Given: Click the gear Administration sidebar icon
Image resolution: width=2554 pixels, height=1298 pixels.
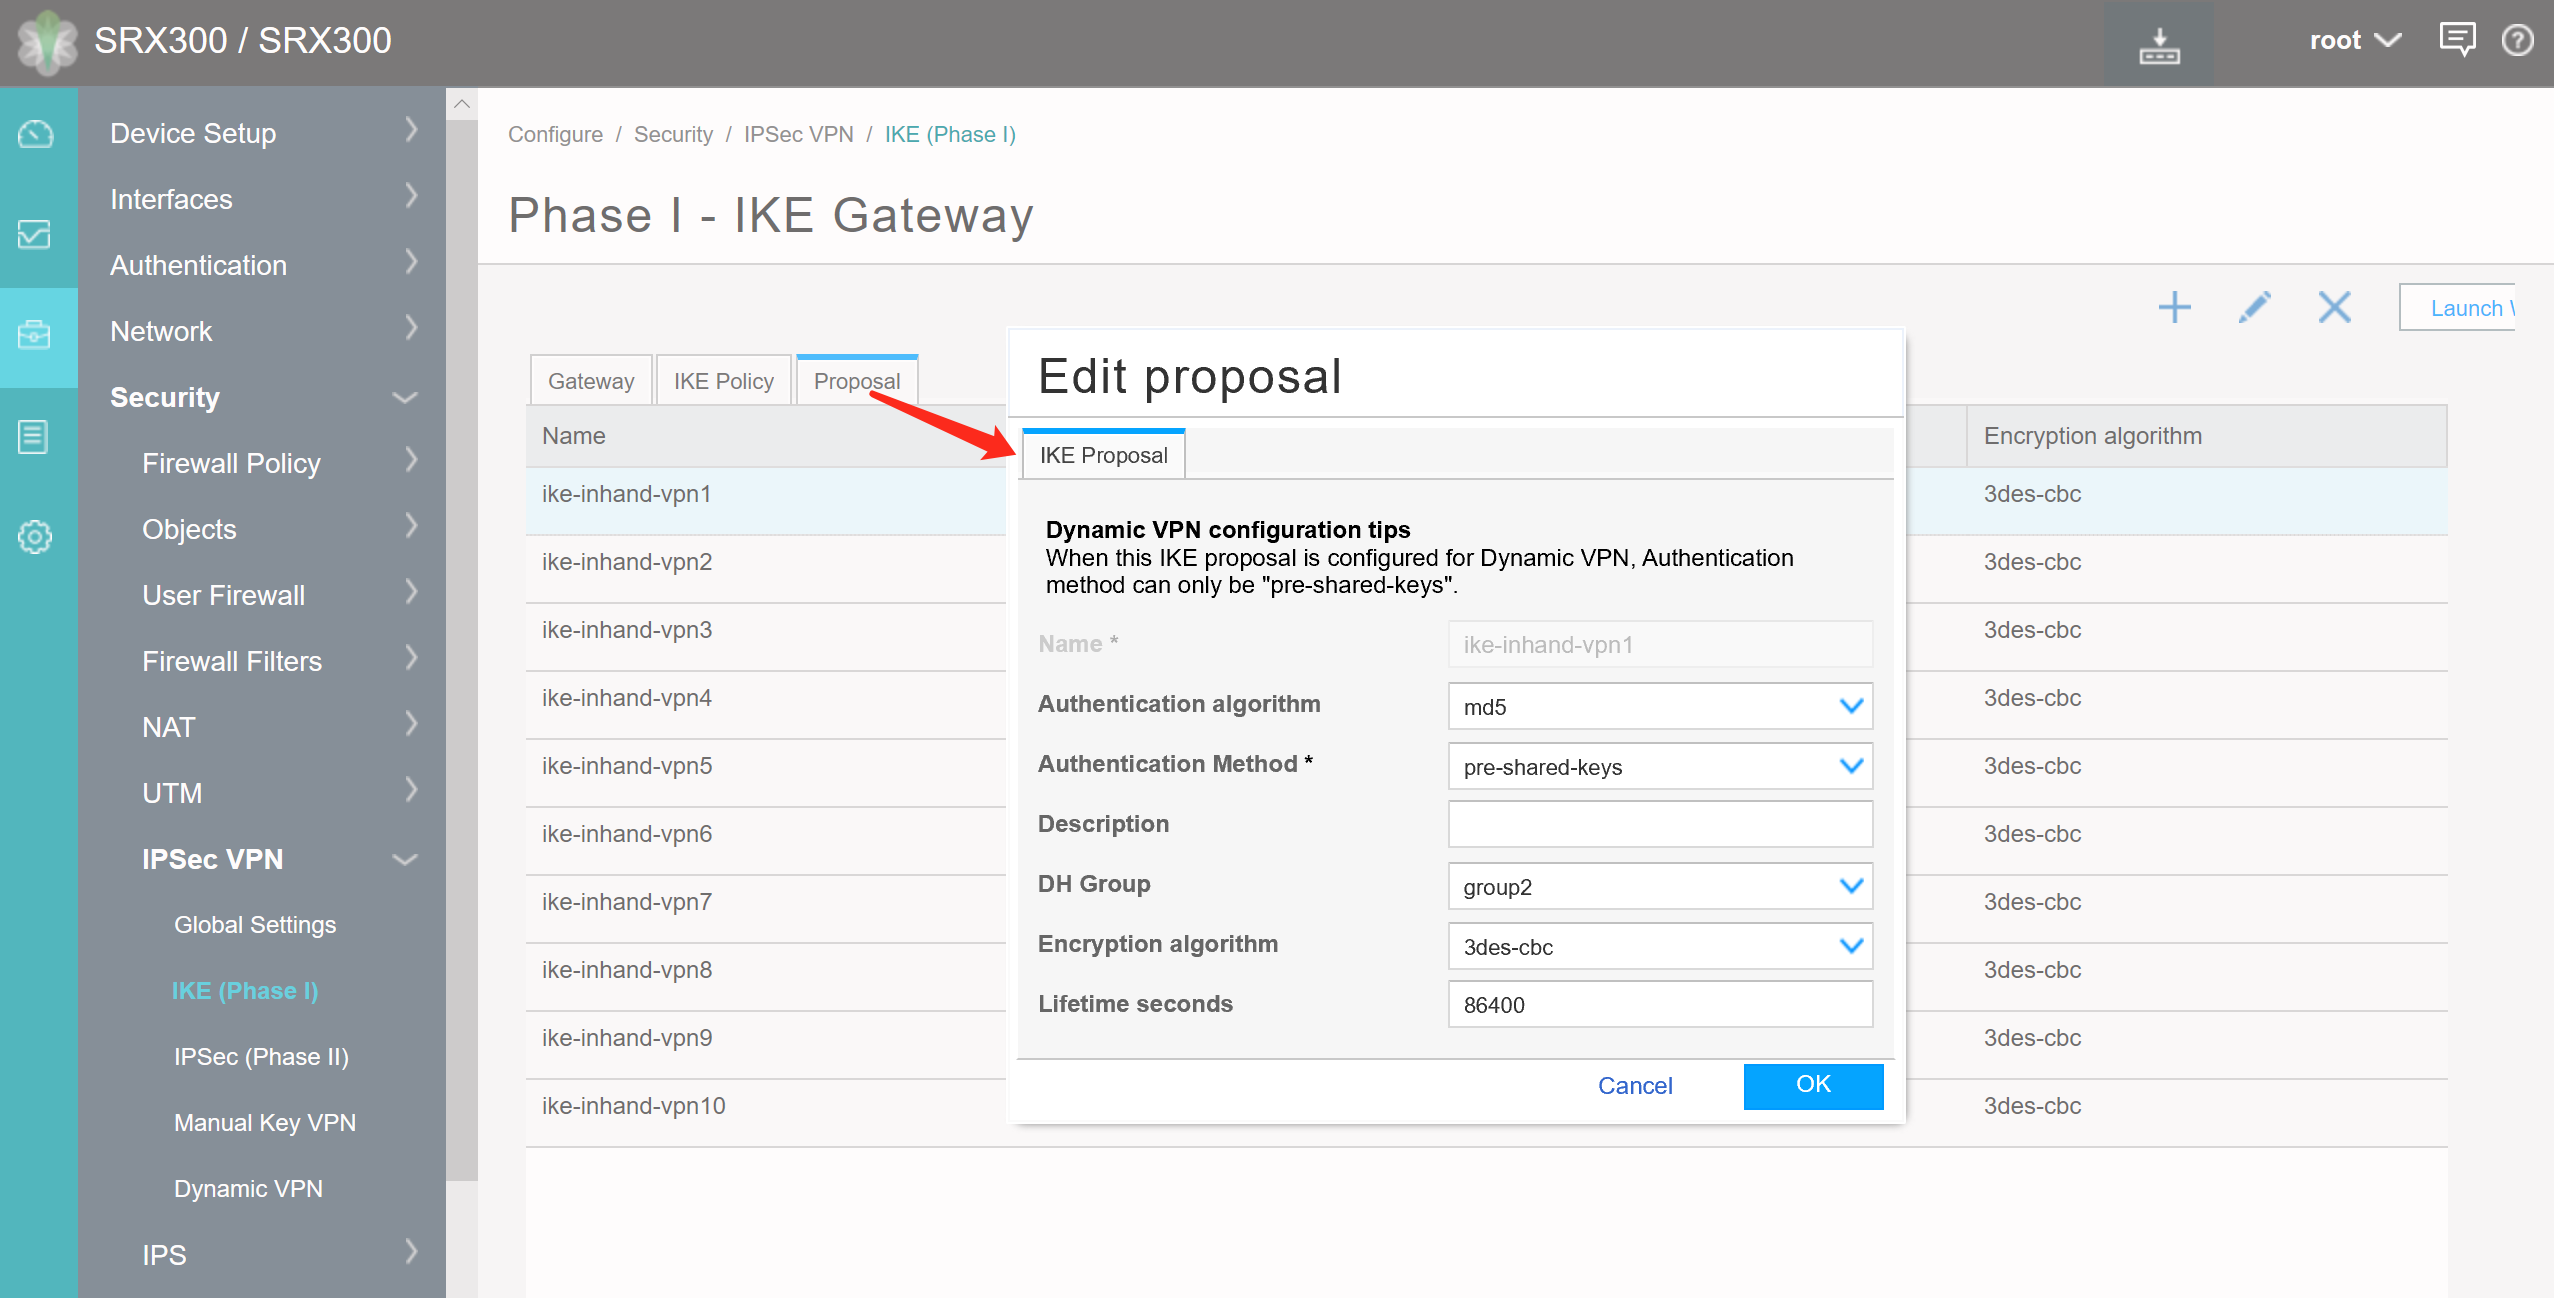Looking at the screenshot, I should (36, 537).
